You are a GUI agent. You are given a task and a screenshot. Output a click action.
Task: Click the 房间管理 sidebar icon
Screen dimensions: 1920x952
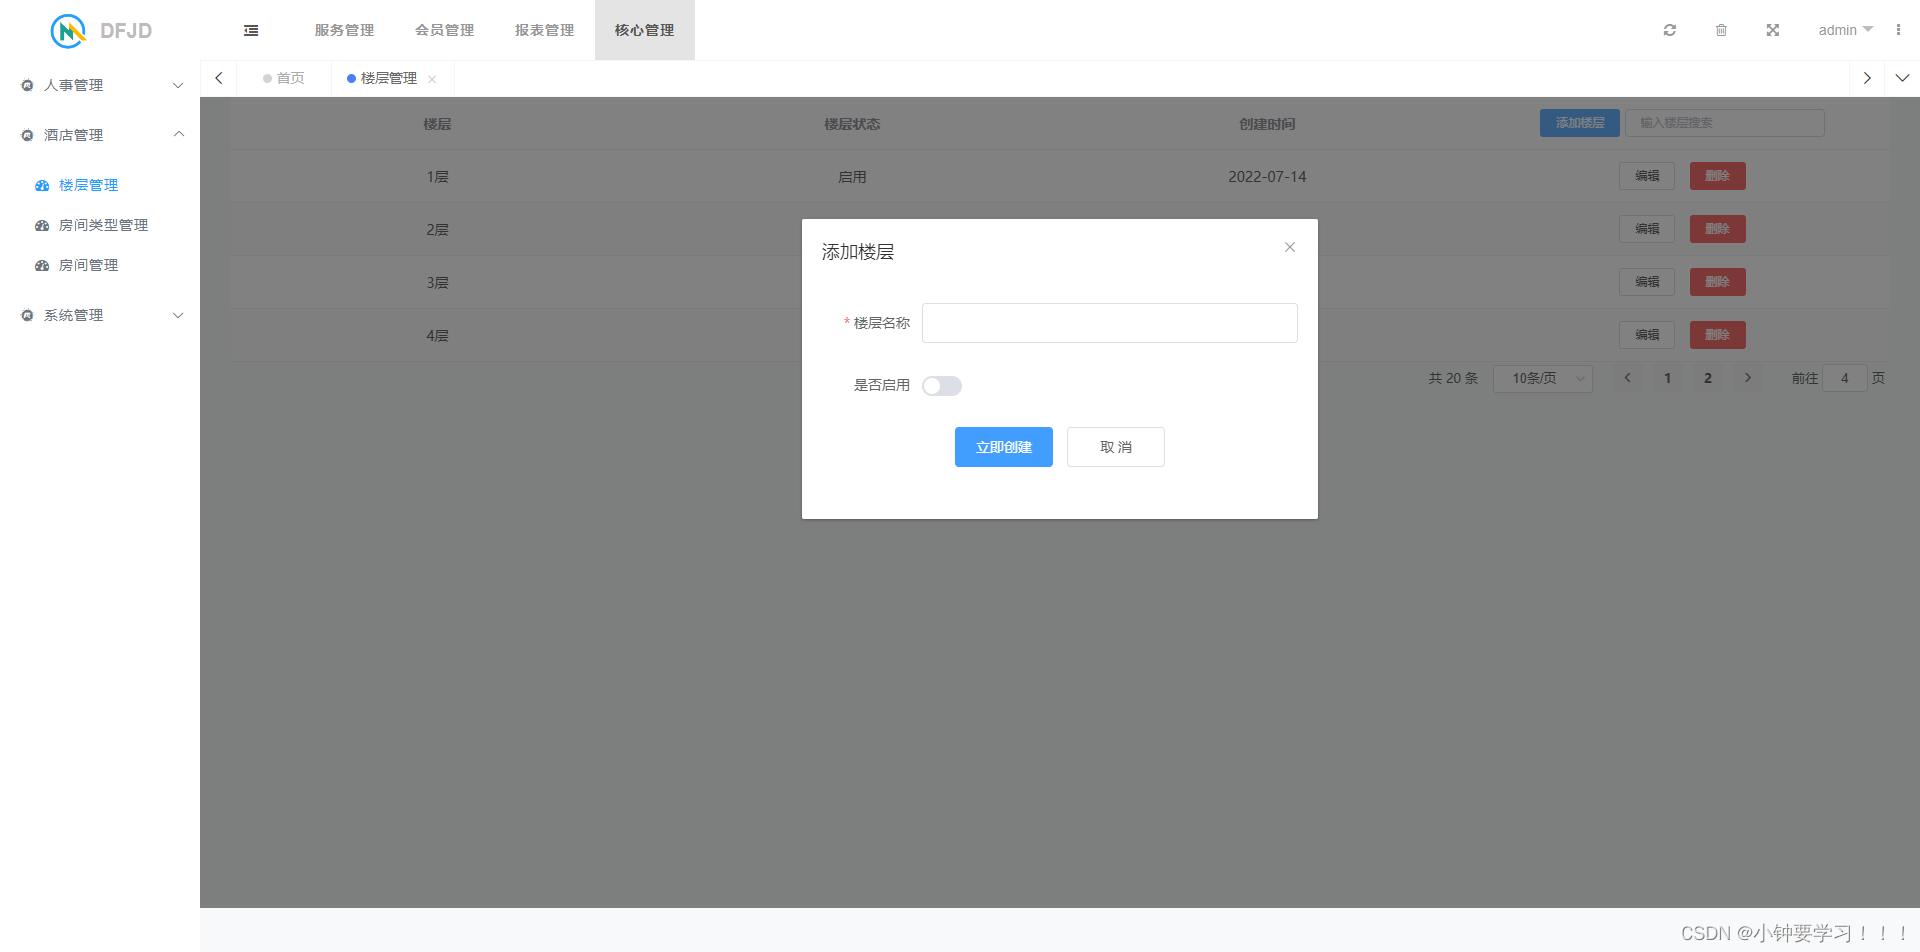[42, 266]
